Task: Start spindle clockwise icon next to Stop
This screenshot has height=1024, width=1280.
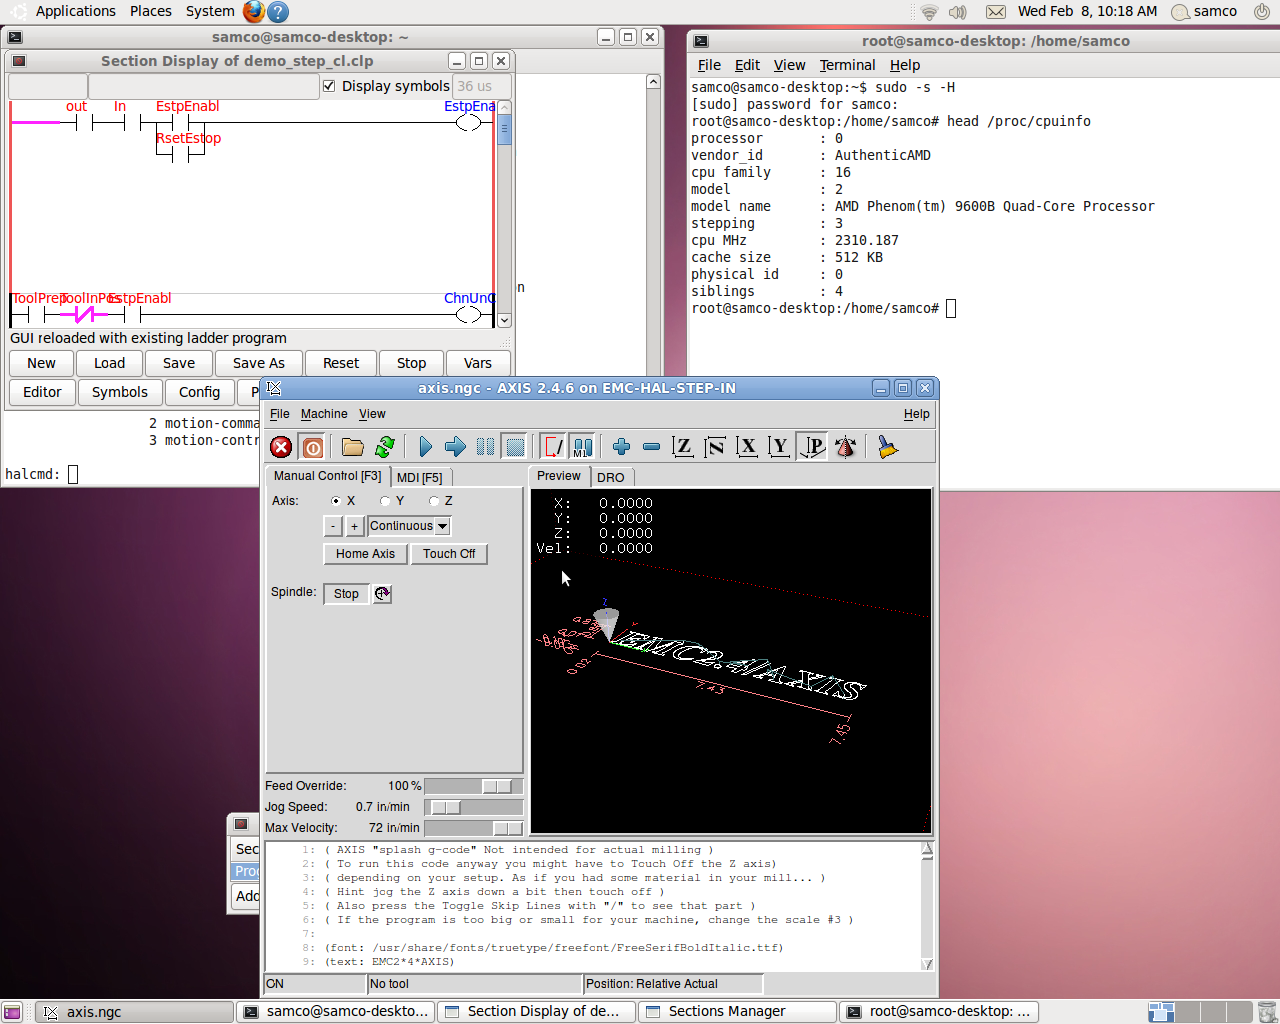Action: coord(382,593)
